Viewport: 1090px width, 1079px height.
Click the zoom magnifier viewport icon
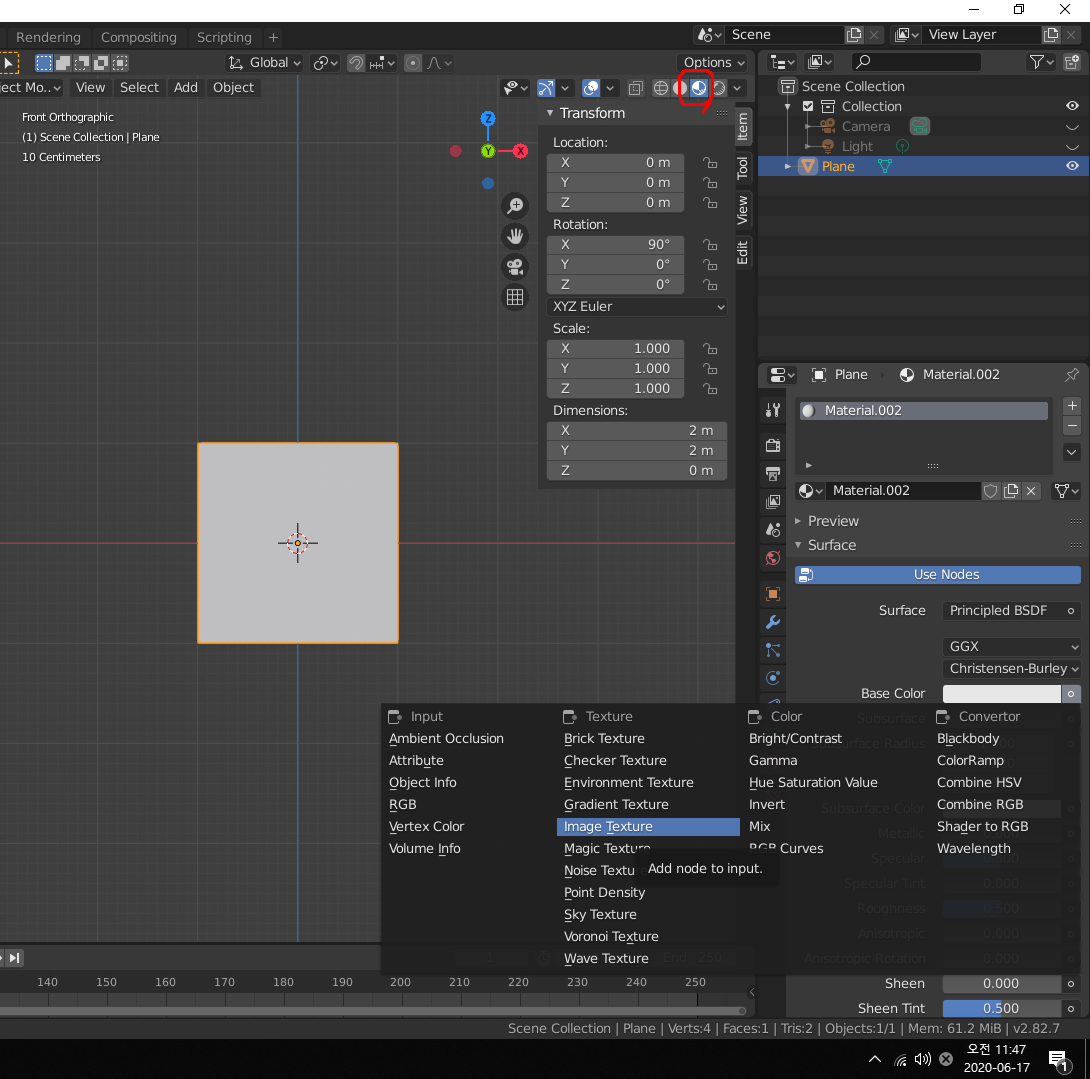[x=515, y=206]
